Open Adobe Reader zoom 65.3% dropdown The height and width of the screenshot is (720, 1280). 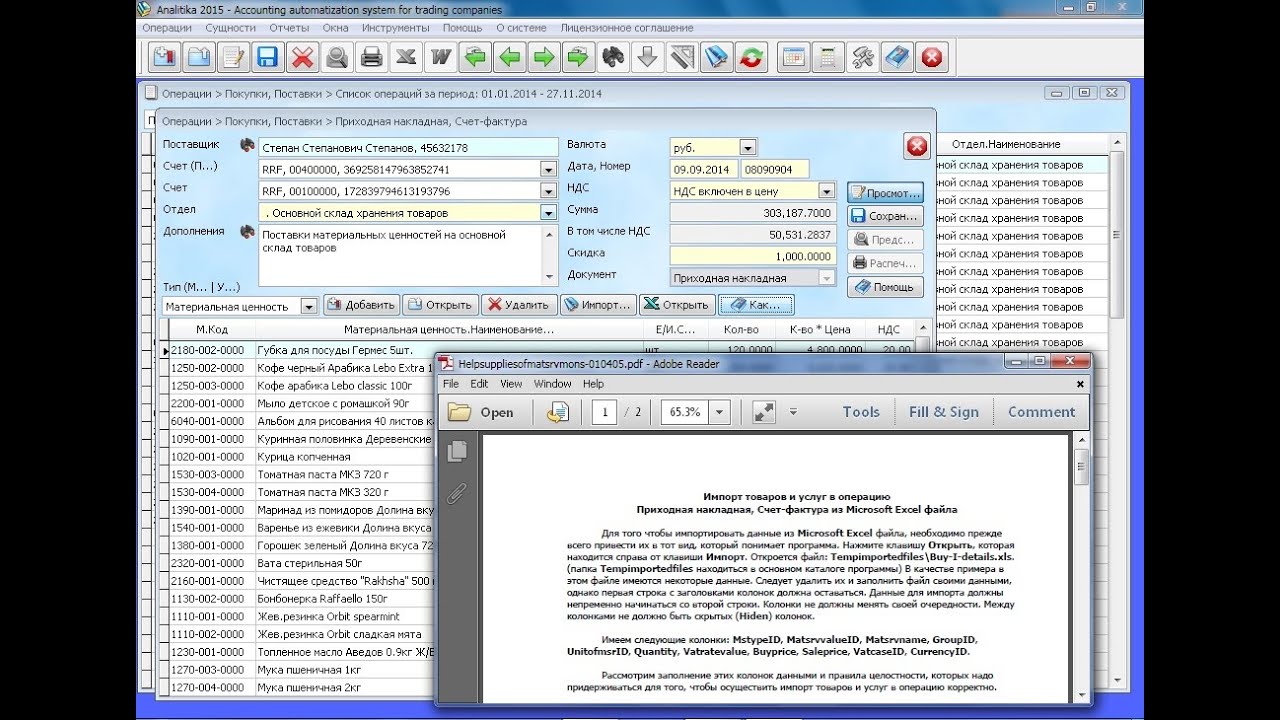(x=719, y=412)
